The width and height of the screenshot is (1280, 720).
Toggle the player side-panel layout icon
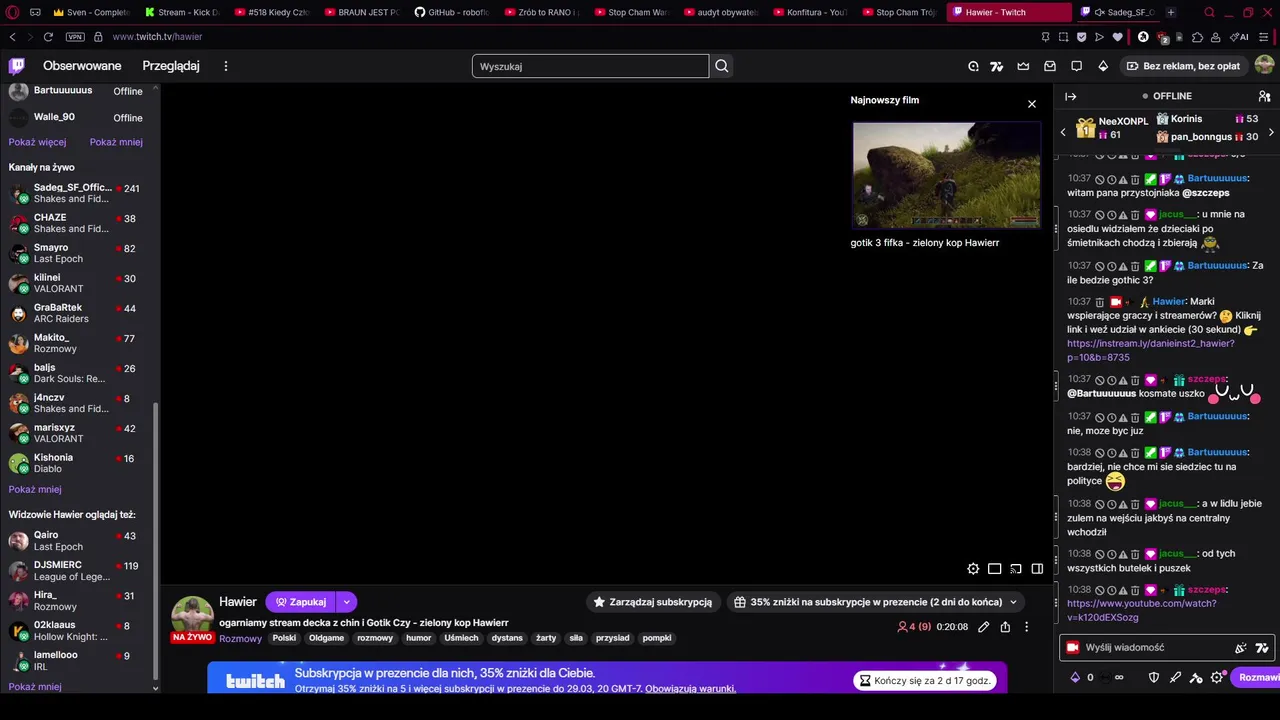coord(1037,569)
